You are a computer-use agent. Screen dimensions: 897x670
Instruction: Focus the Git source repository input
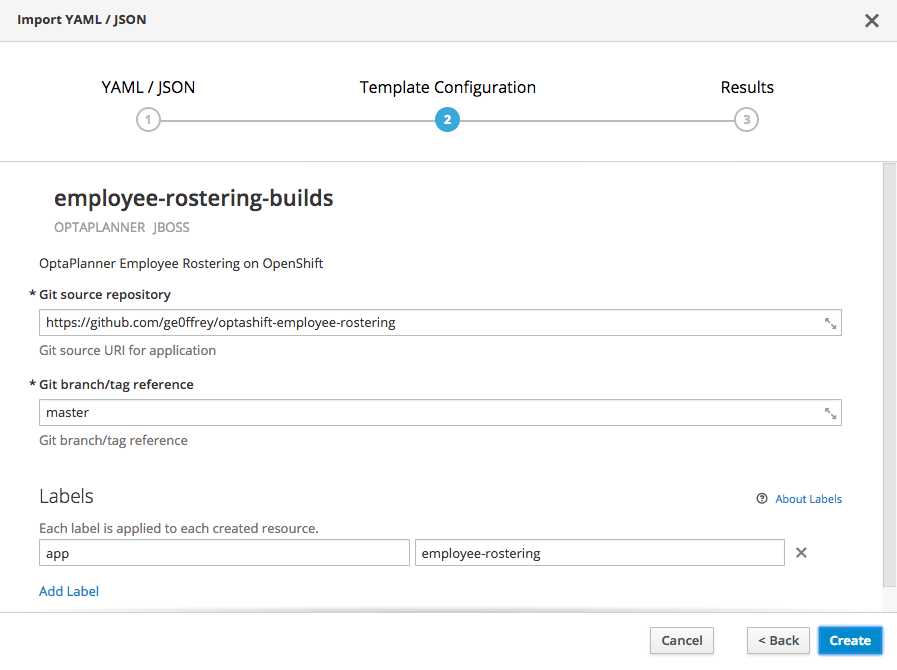(x=430, y=323)
